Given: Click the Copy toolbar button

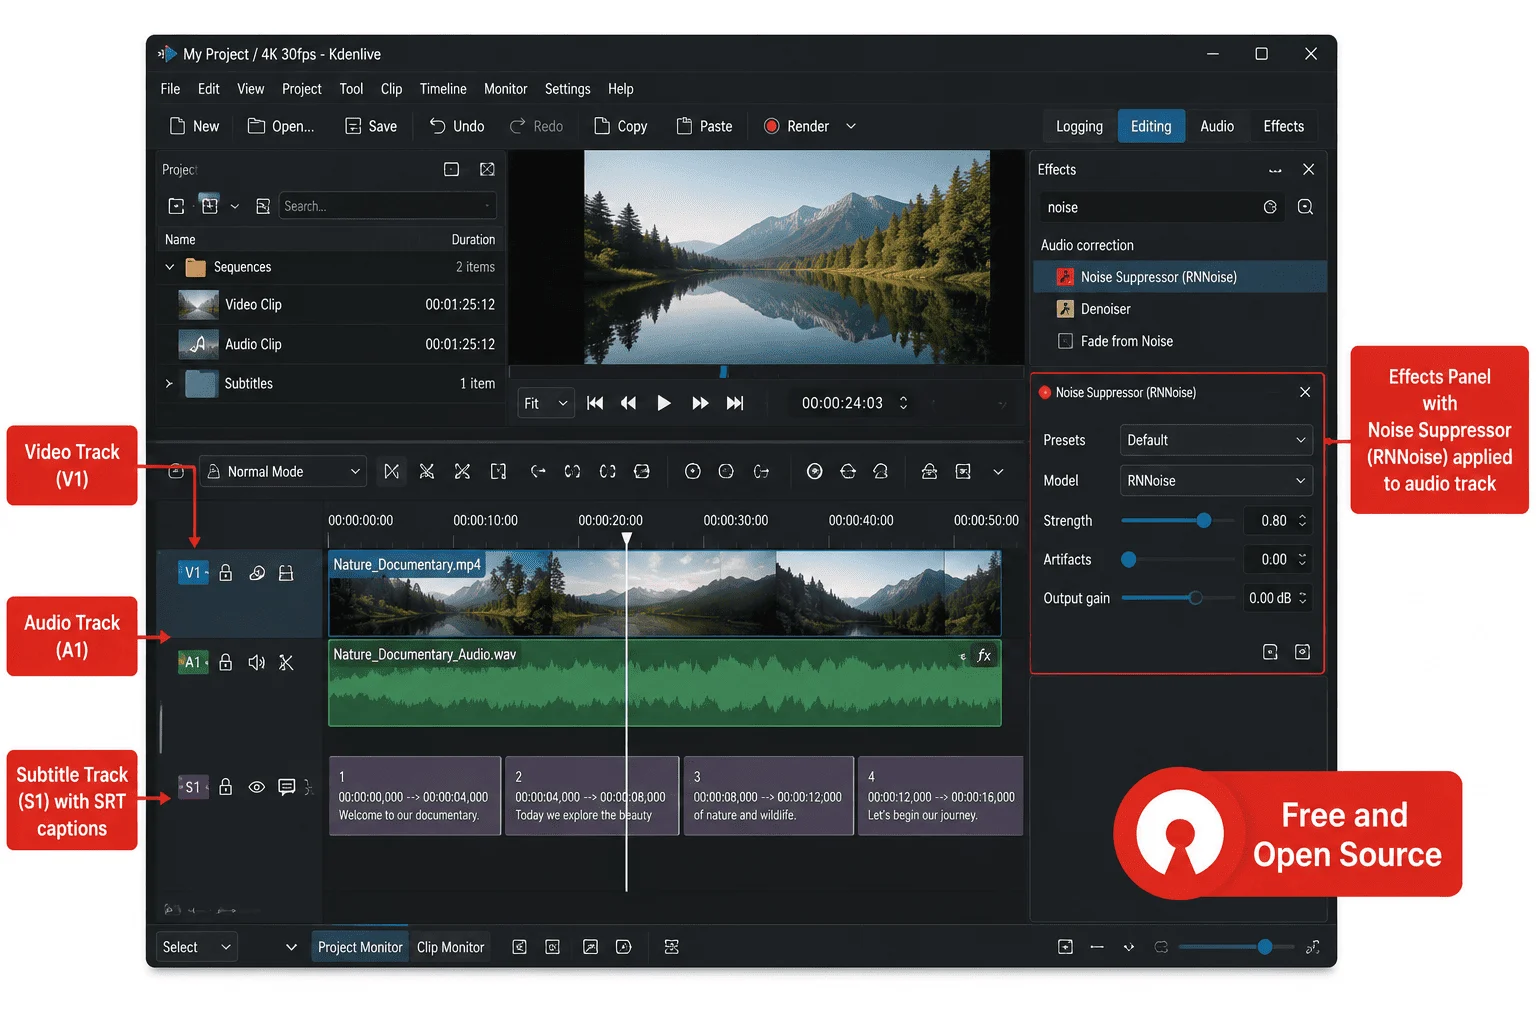Looking at the screenshot, I should (x=621, y=126).
